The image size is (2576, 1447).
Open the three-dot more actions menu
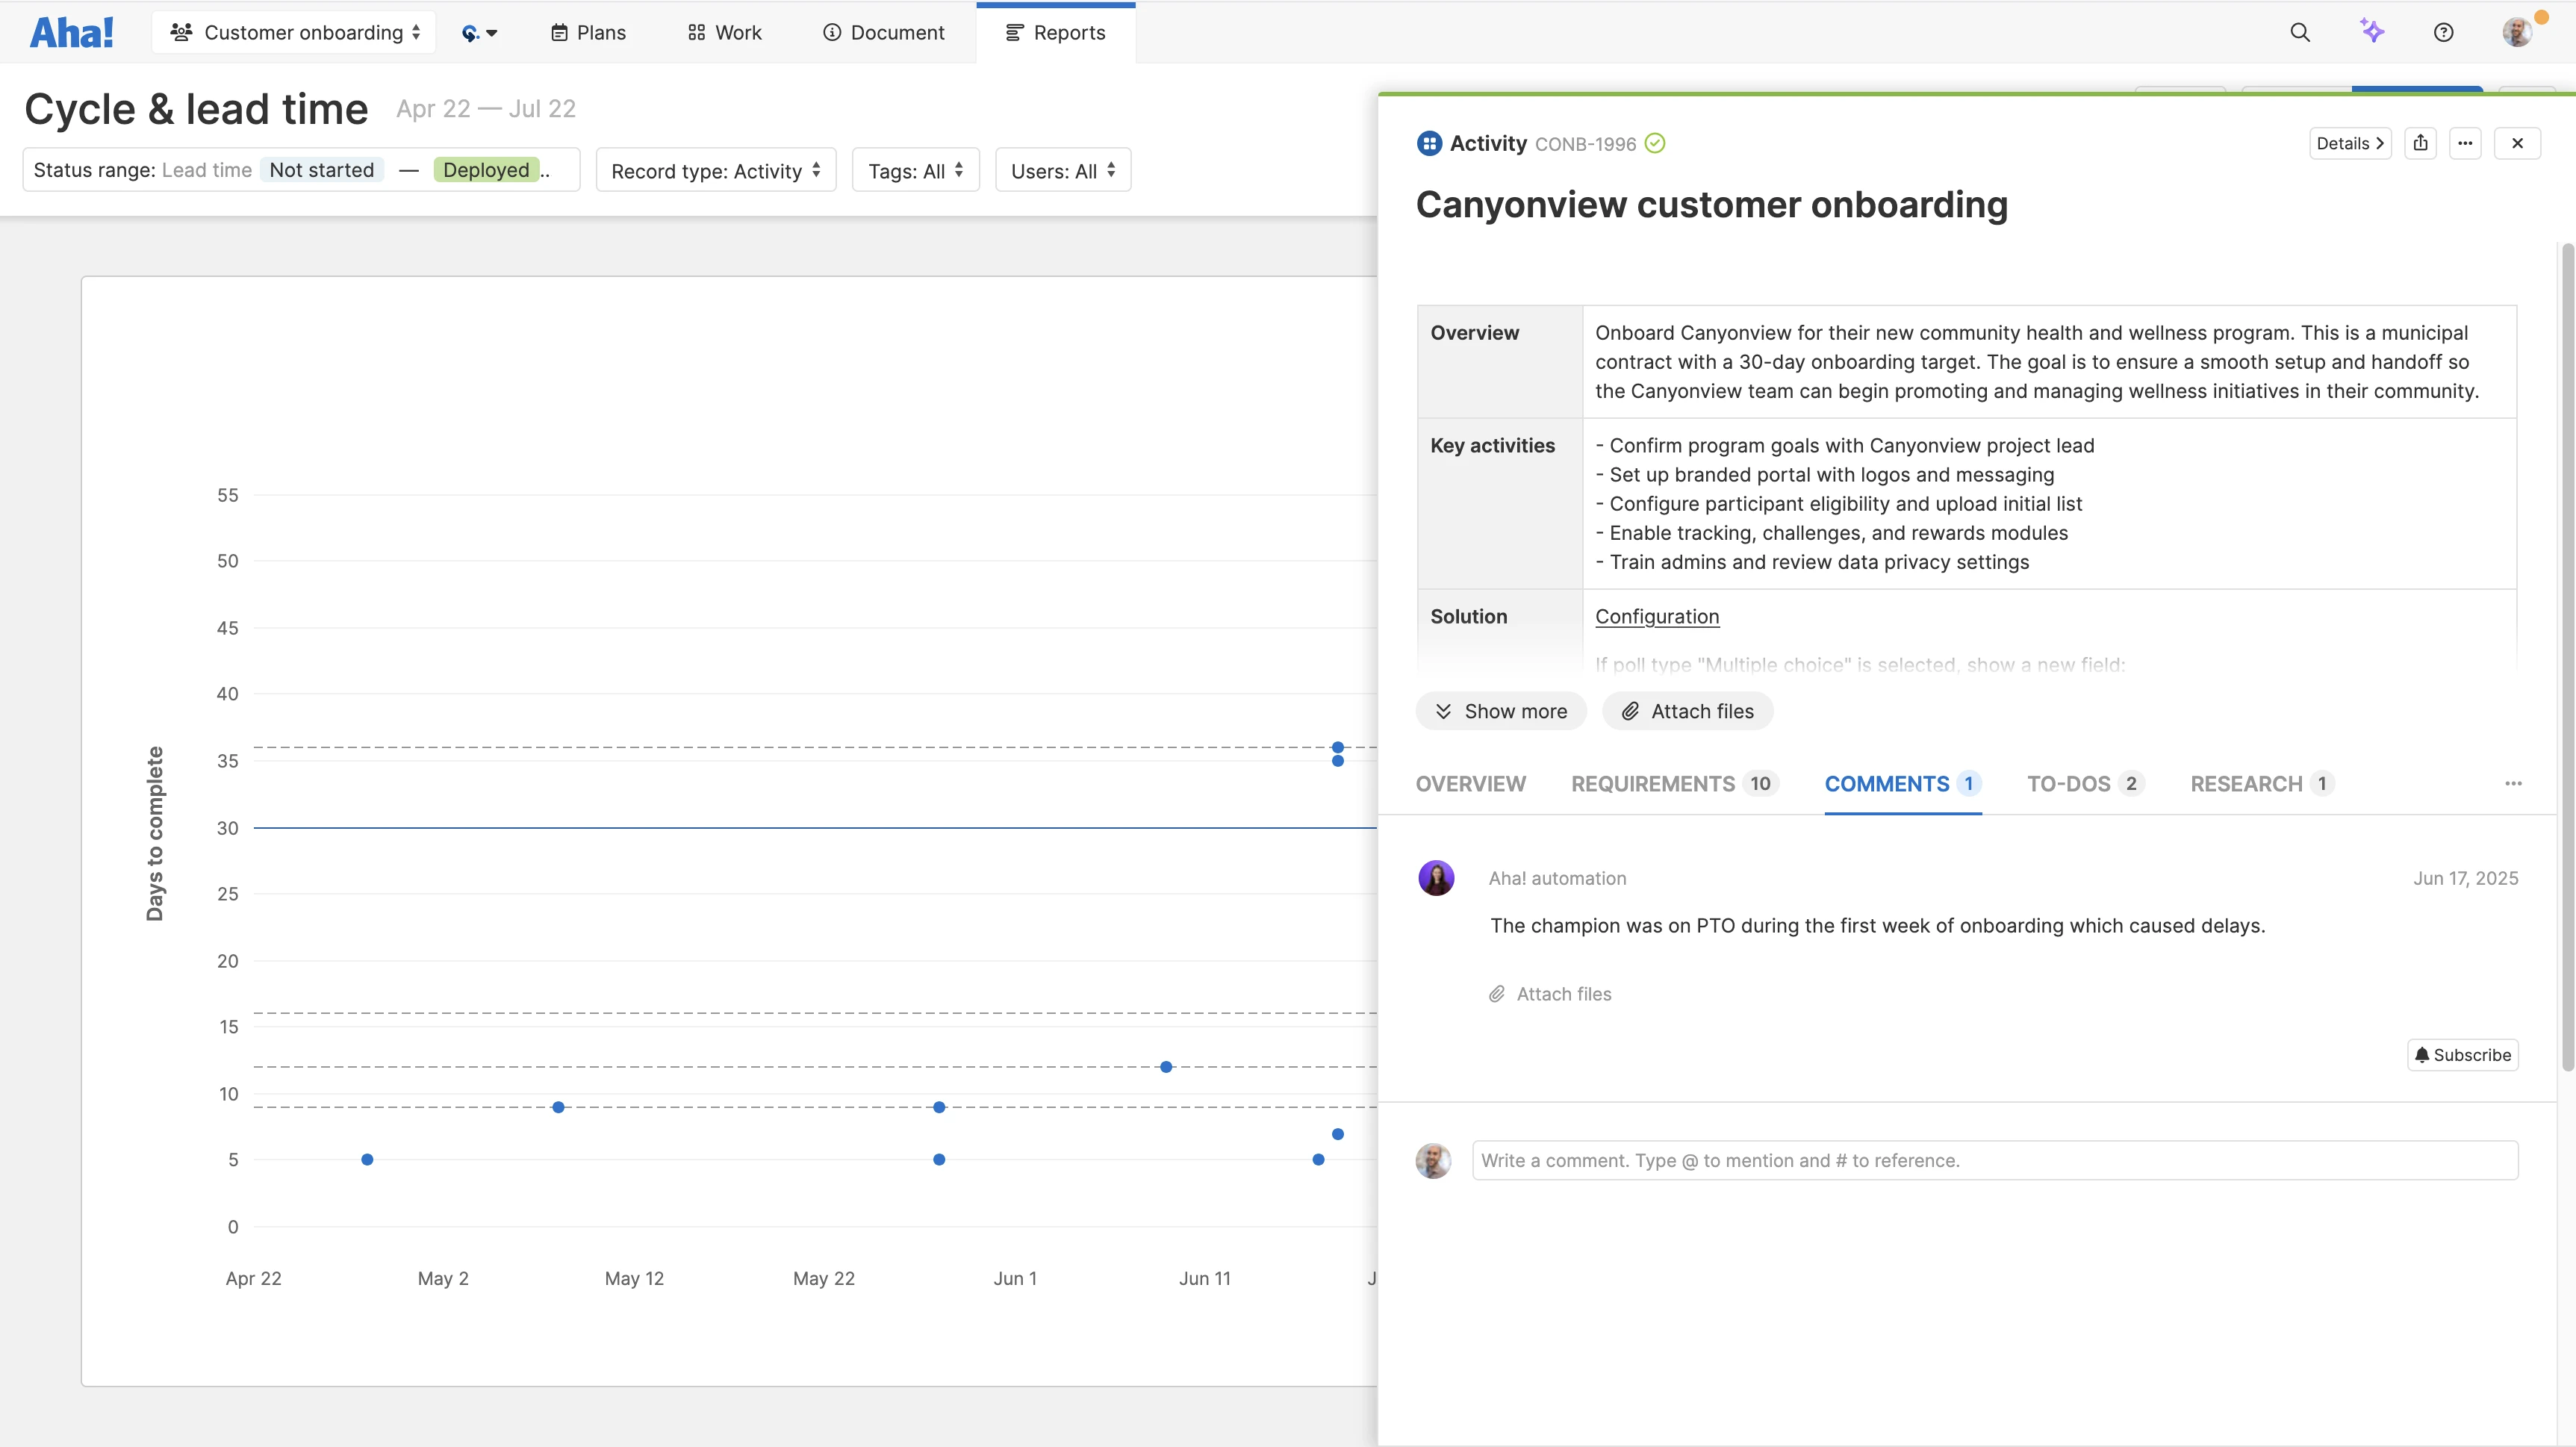2465,143
